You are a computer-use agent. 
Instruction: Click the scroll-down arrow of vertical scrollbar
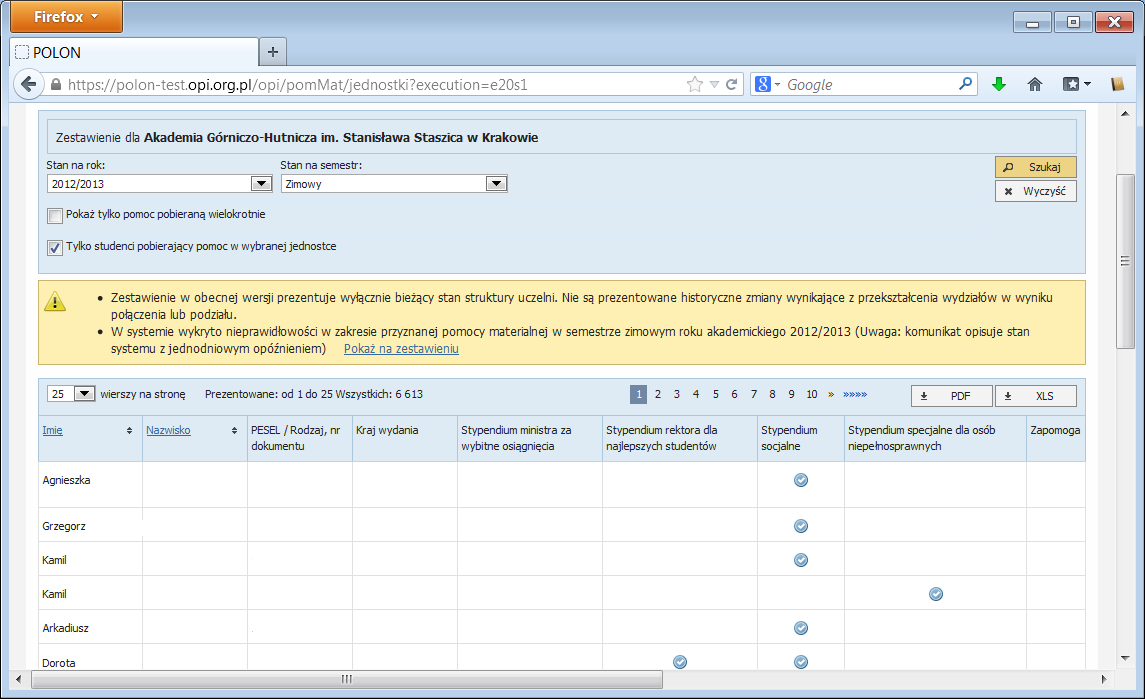click(x=1125, y=658)
